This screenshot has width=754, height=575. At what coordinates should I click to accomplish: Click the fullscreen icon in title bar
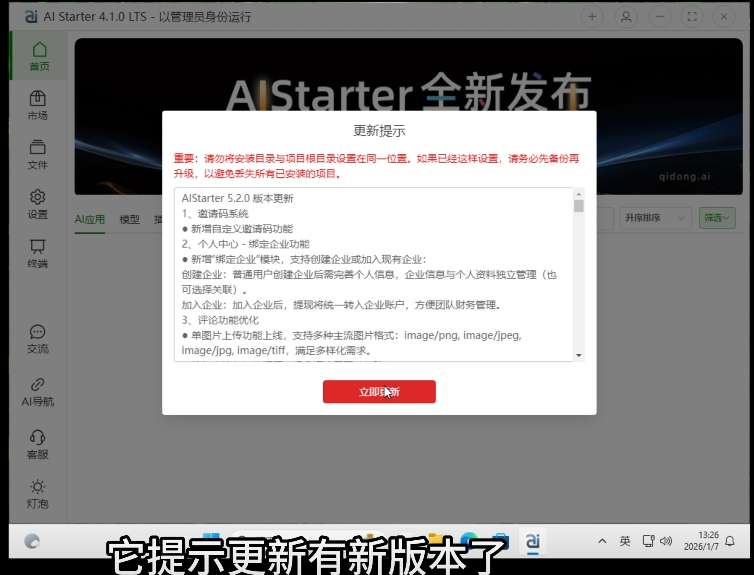pyautogui.click(x=692, y=17)
